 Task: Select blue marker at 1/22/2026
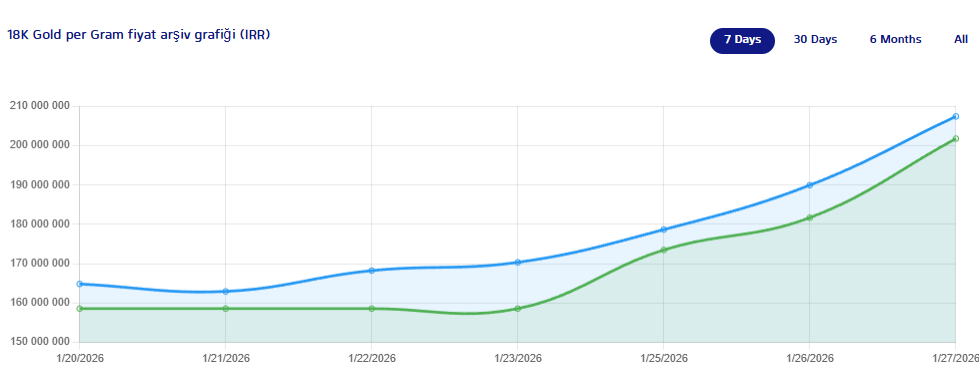click(x=371, y=270)
